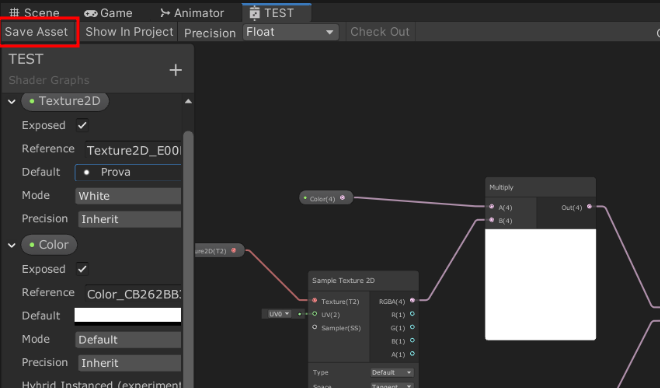Edit the Color Reference field

(x=133, y=294)
